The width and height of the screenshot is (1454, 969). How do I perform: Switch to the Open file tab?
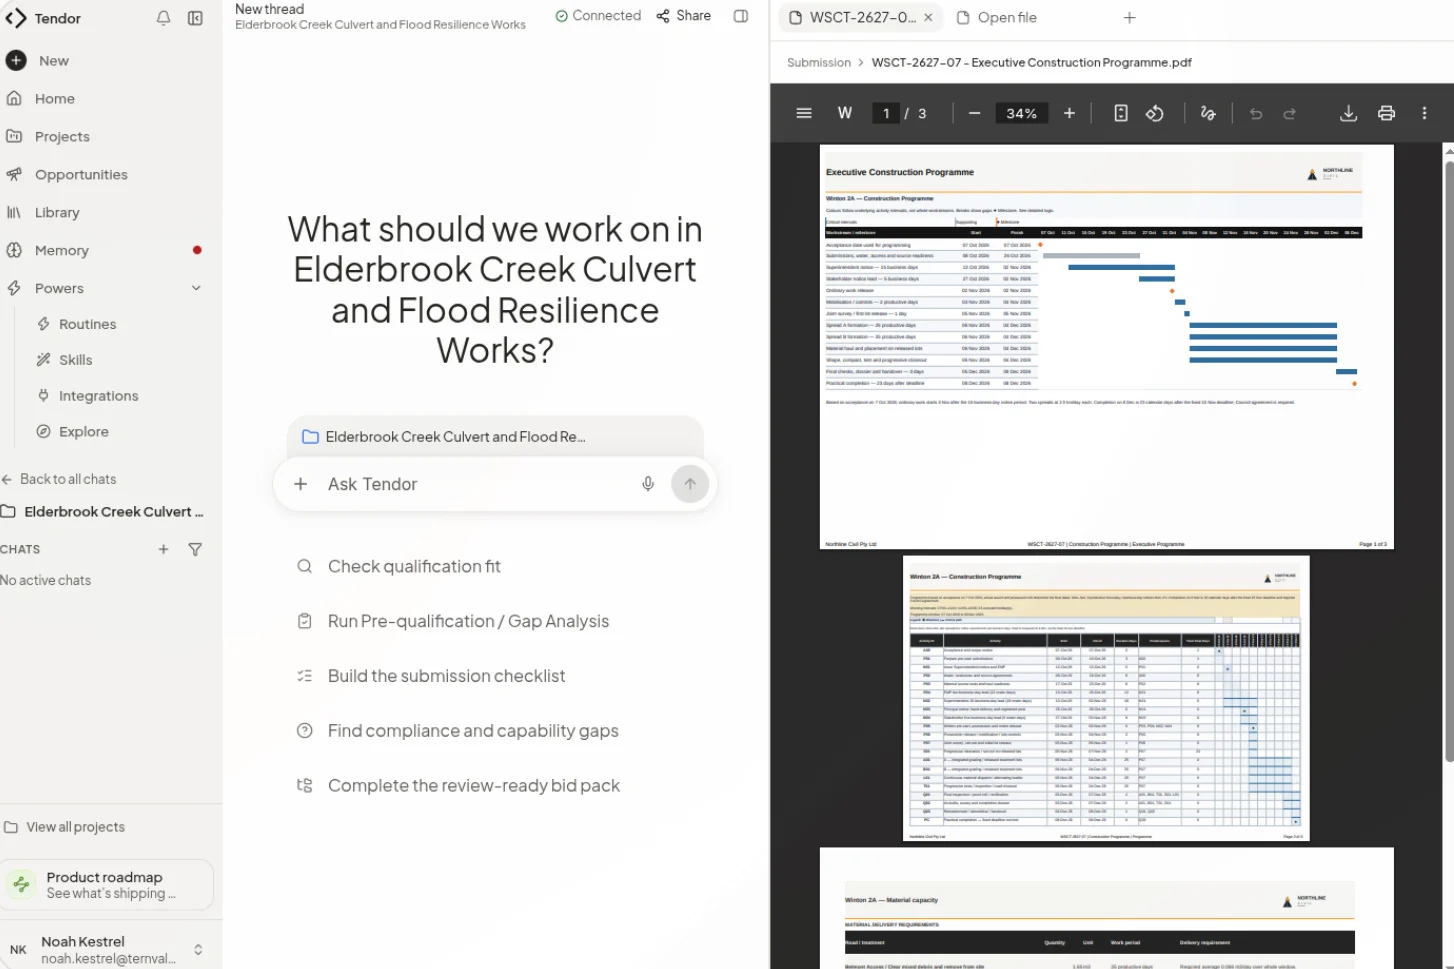click(997, 18)
